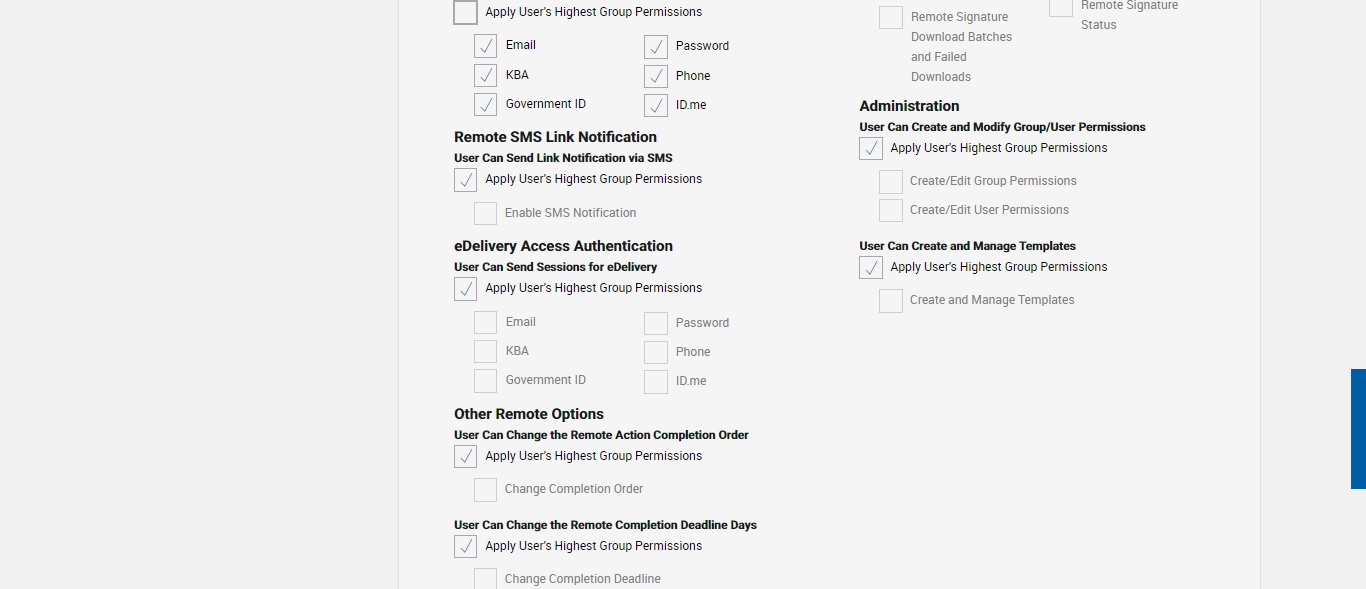Toggle highest group permissions for eDelivery sessions
Viewport: 1366px width, 589px height.
click(x=466, y=289)
